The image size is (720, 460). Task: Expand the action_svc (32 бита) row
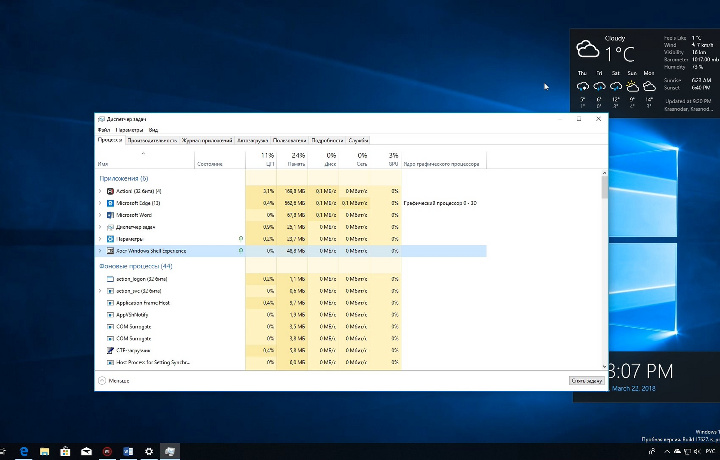pos(100,291)
